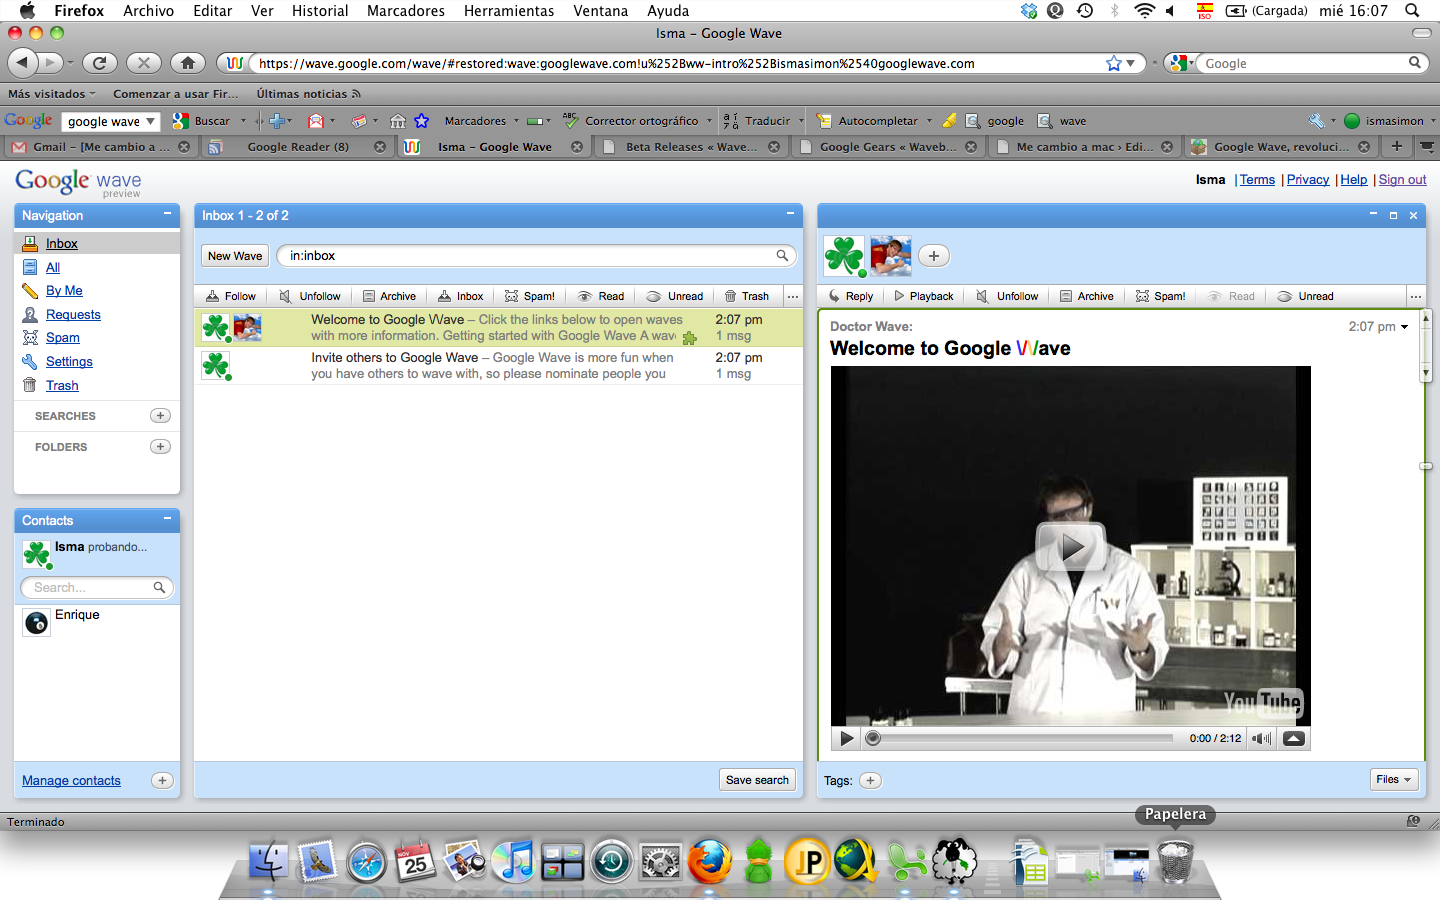Screen dimensions: 1440x900
Task: Mark wave as Read in inbox toolbar
Action: 601,296
